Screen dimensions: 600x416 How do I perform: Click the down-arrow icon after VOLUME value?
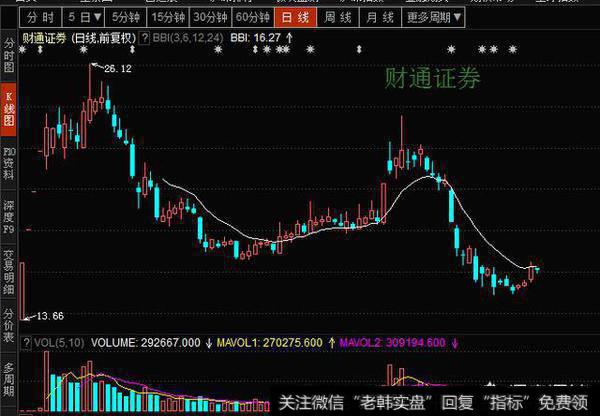click(209, 343)
